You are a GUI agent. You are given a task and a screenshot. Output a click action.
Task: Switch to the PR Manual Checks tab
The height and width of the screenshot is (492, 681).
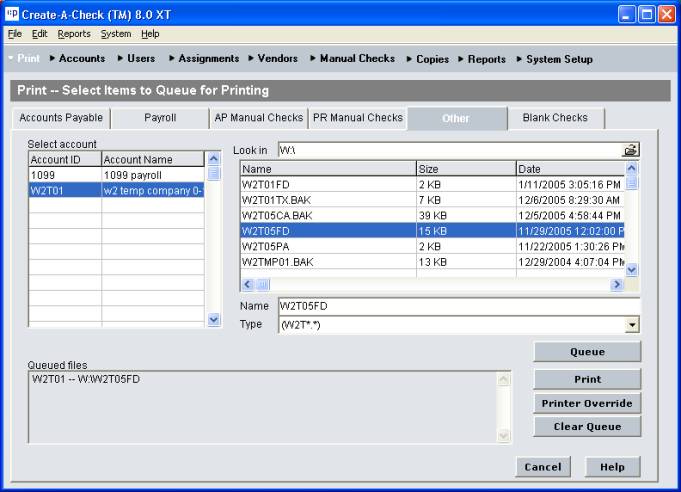[x=358, y=118]
